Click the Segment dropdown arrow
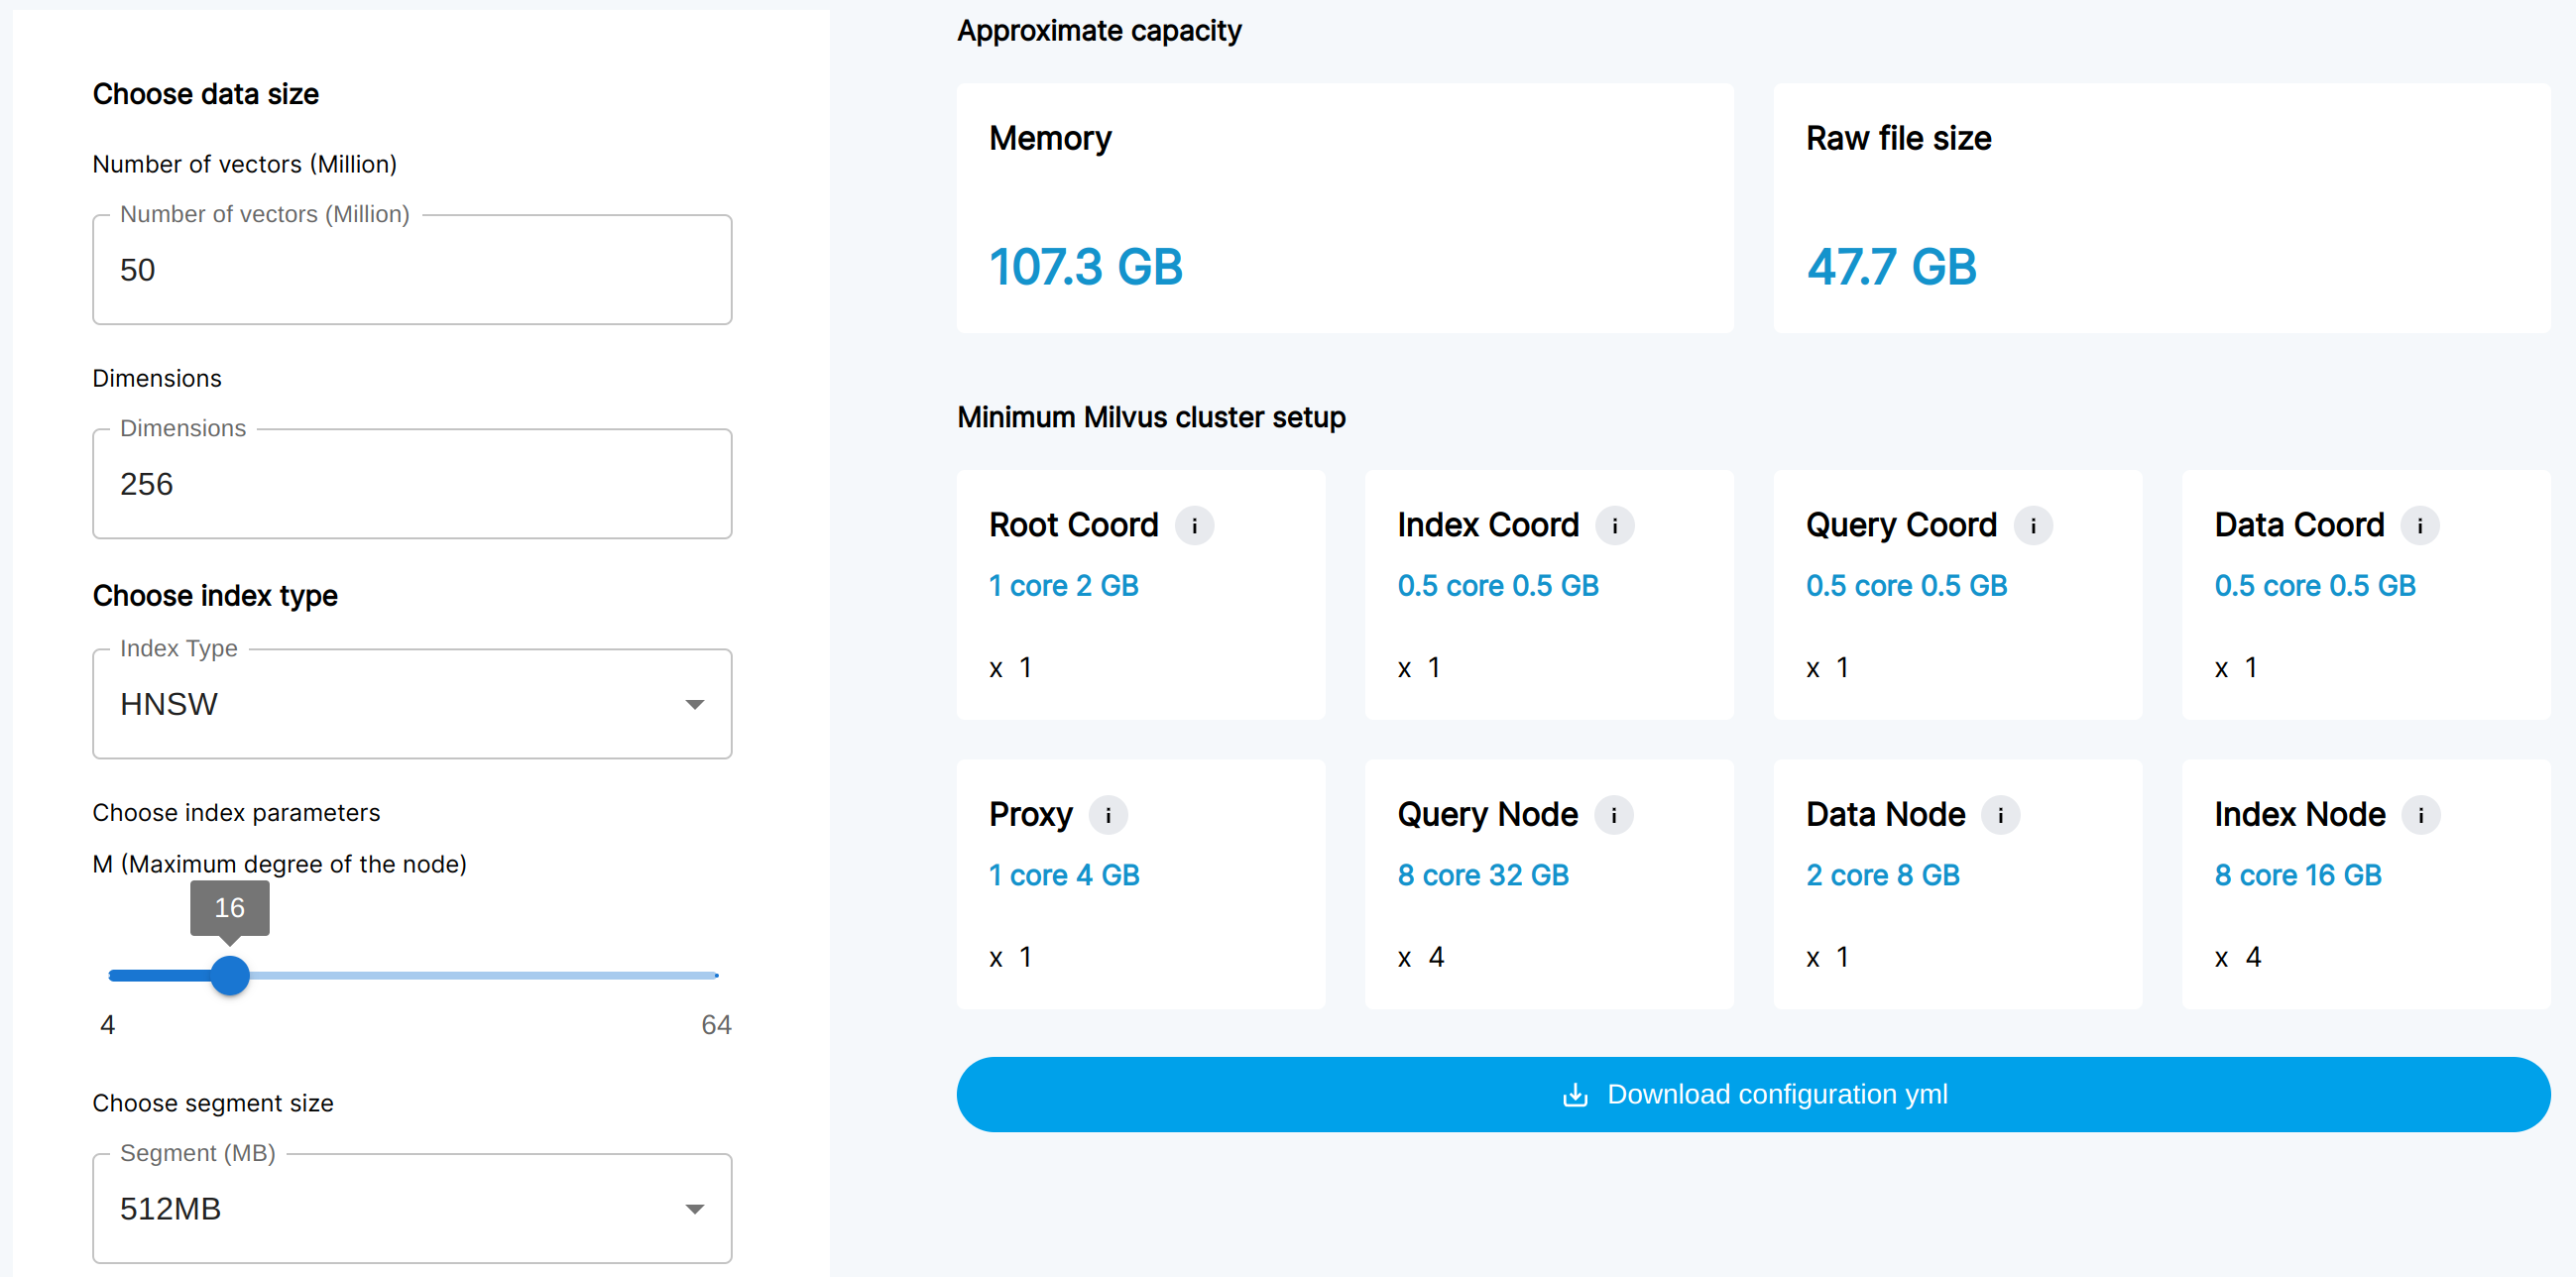This screenshot has height=1277, width=2576. tap(695, 1208)
